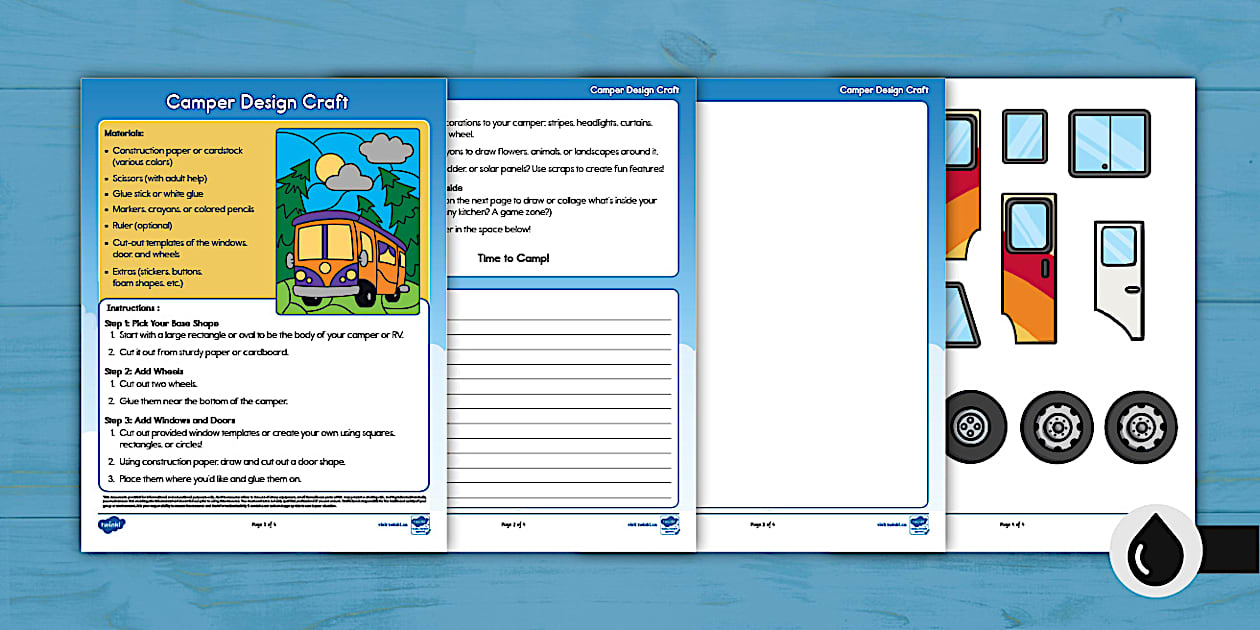Image resolution: width=1260 pixels, height=630 pixels.
Task: Open the first page titled Camper Design Craft
Action: click(257, 102)
